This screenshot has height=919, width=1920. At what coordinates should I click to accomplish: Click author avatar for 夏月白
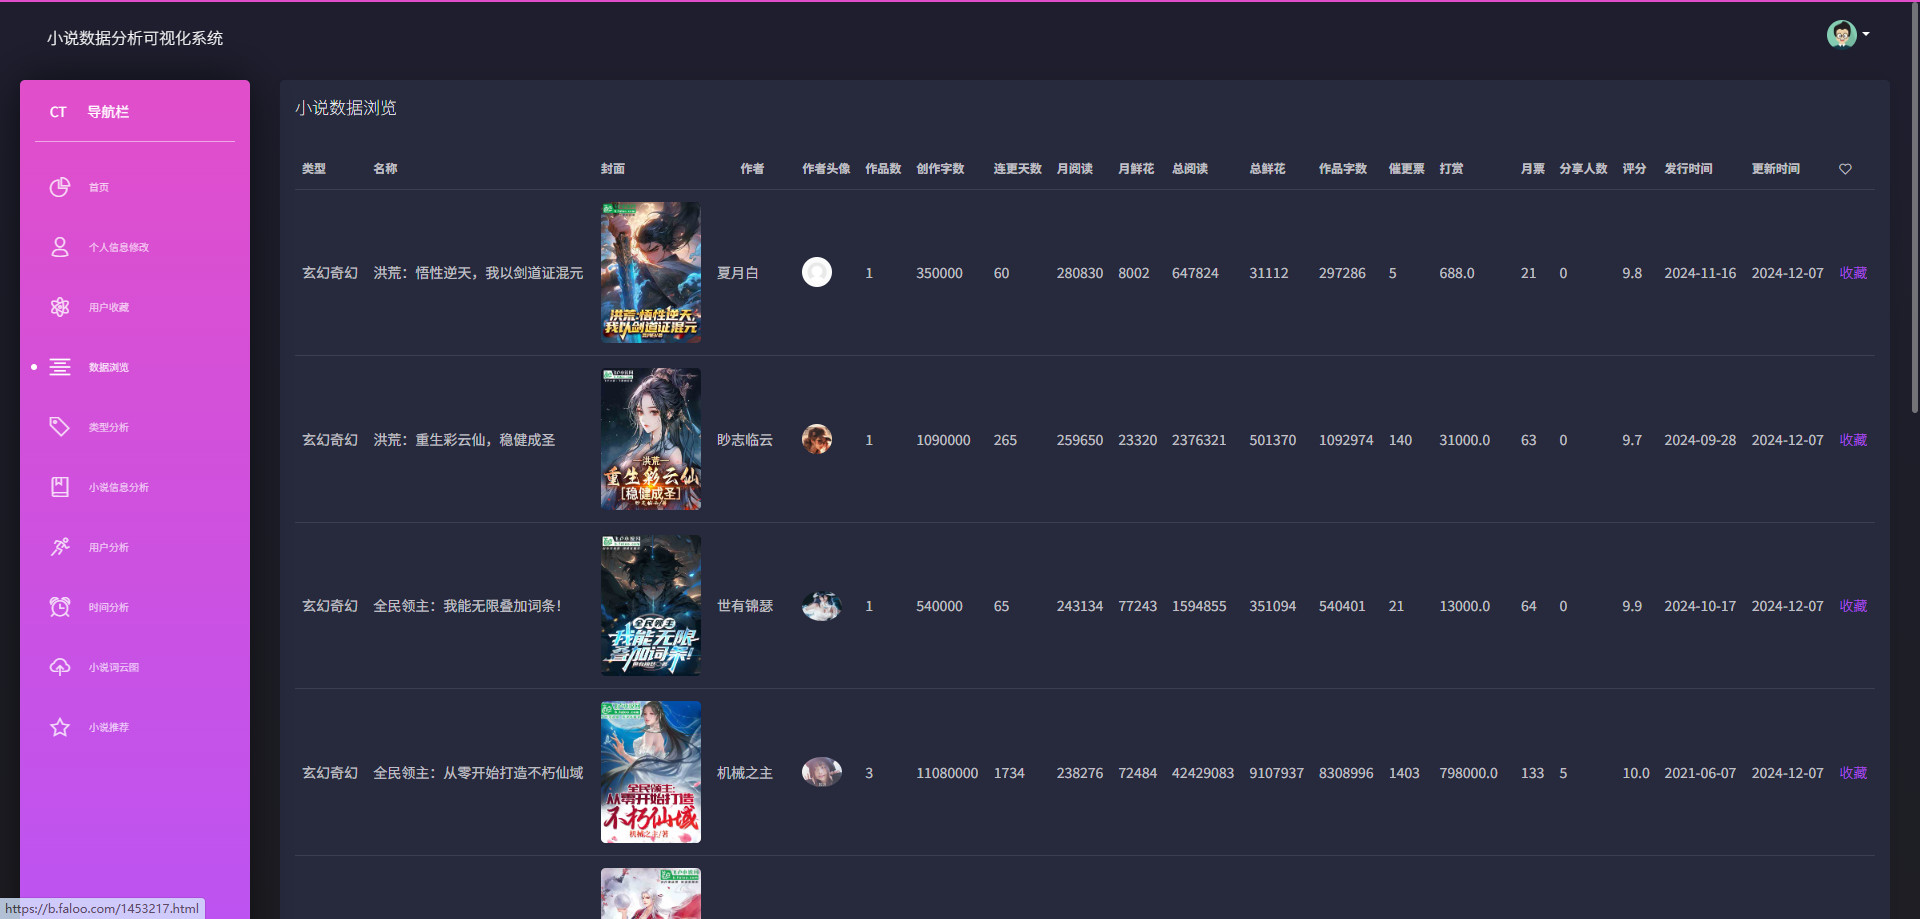click(x=817, y=272)
